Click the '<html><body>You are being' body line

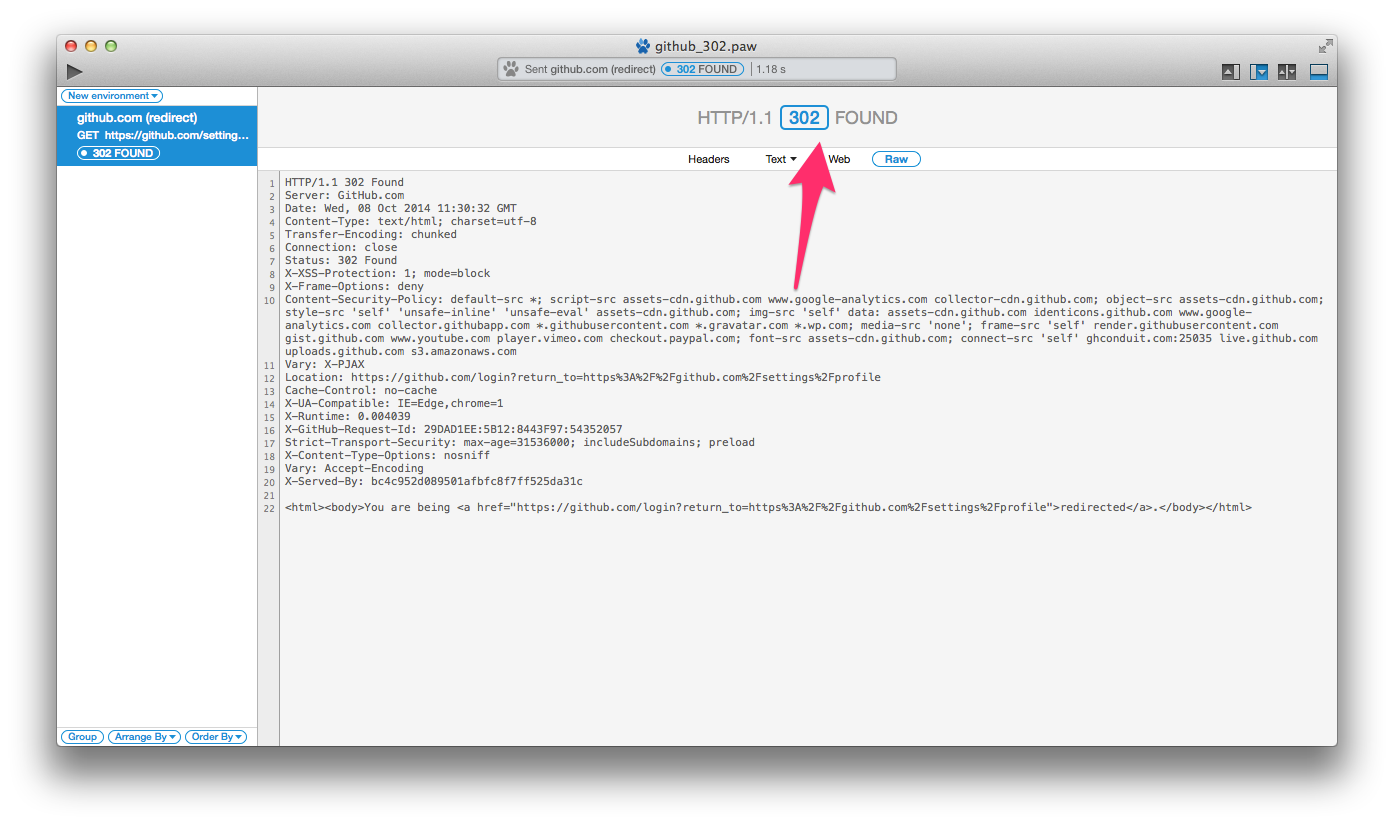(768, 508)
